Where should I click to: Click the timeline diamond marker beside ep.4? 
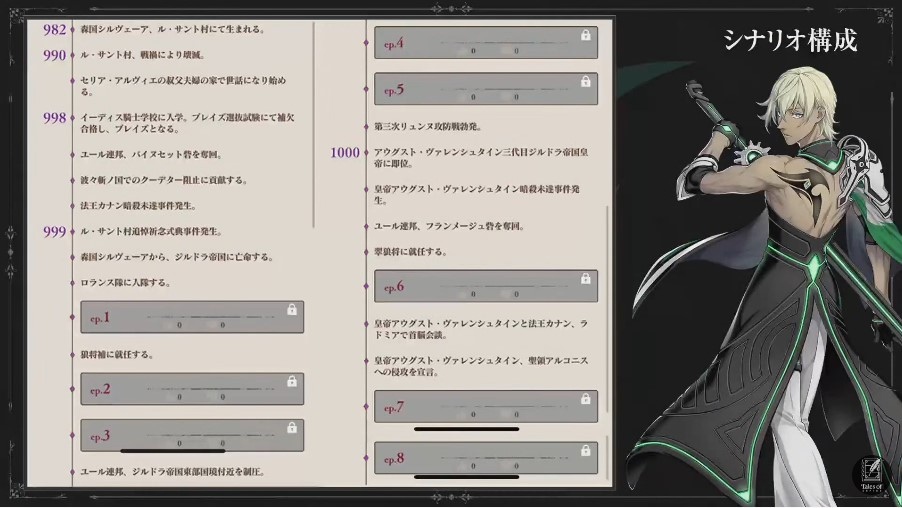(x=366, y=43)
